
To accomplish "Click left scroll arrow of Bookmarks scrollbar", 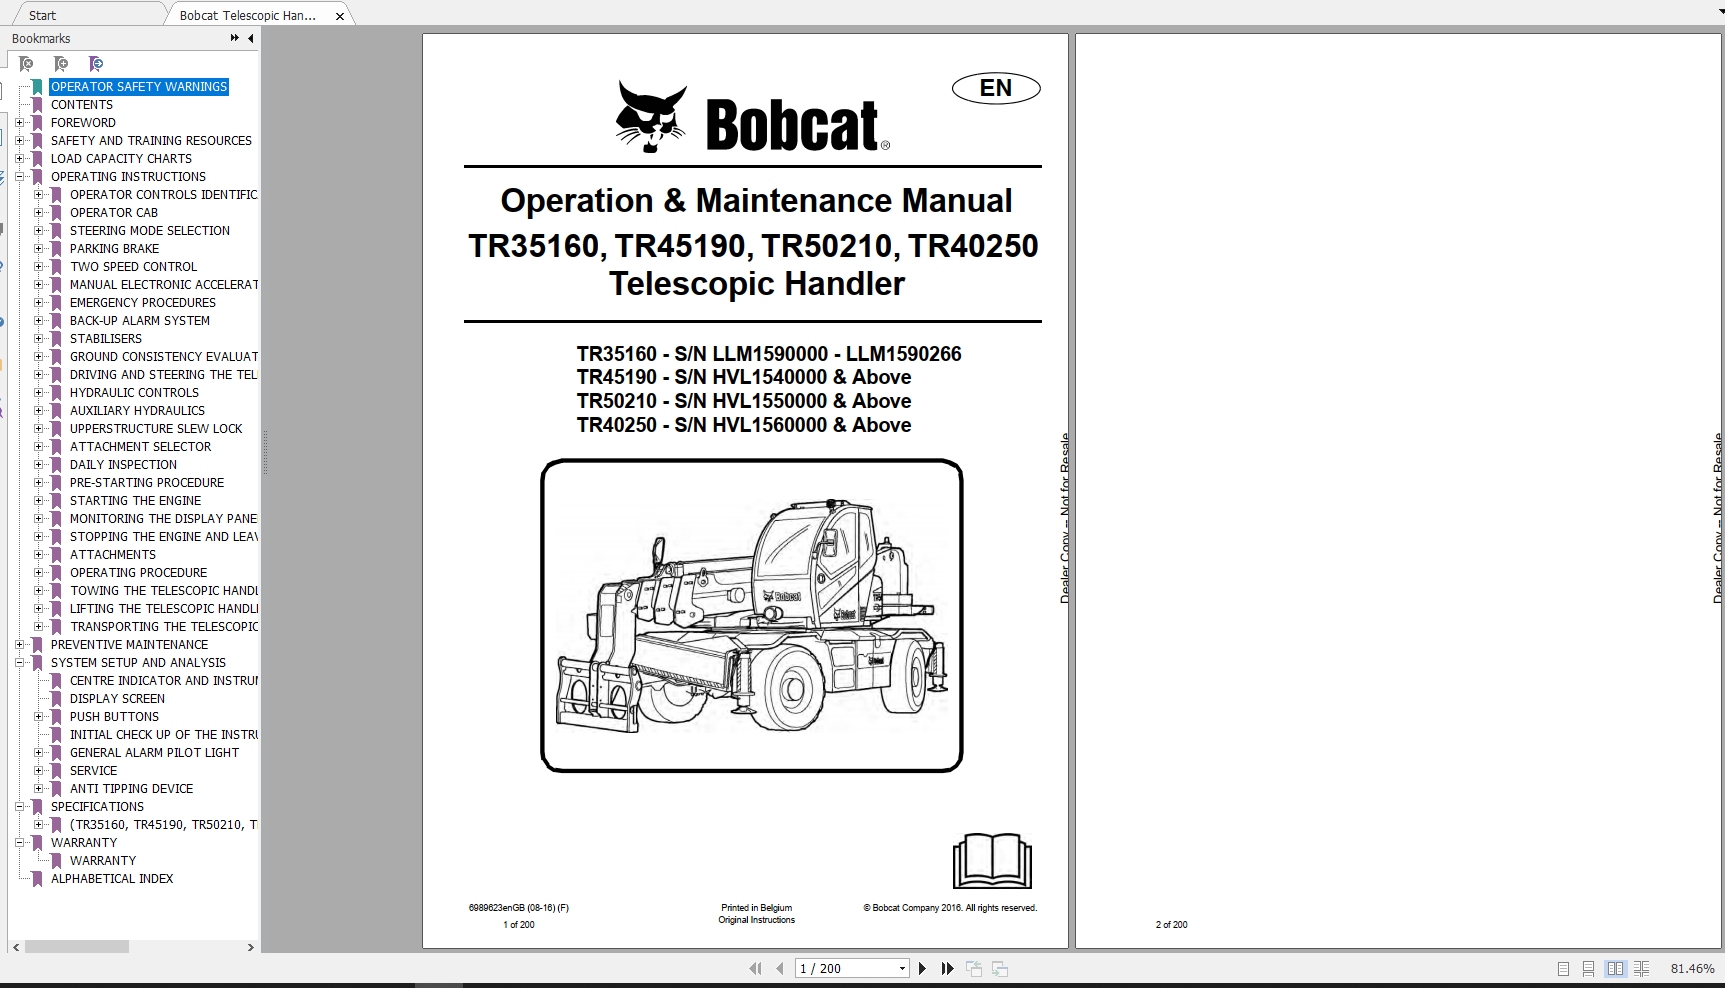I will point(16,946).
